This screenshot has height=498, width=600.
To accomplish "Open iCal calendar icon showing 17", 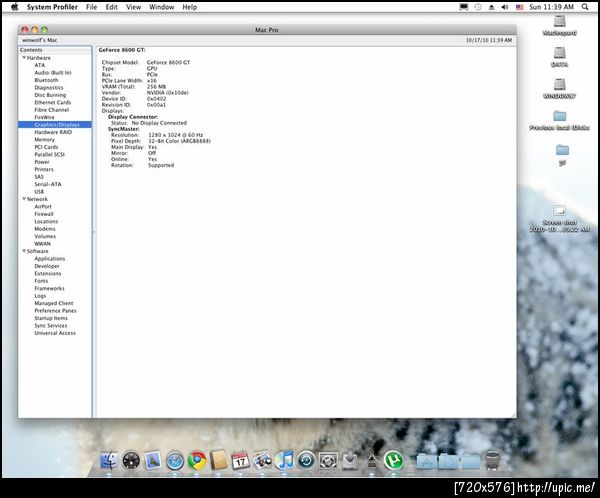I will [240, 460].
